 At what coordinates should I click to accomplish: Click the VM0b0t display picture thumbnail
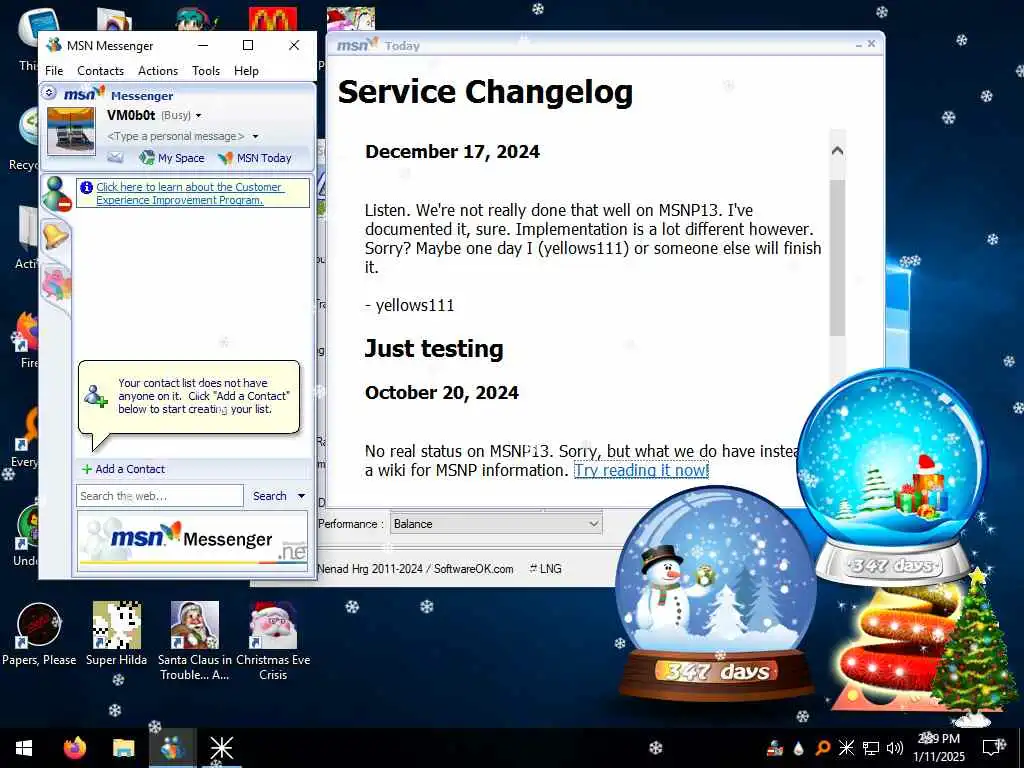point(71,131)
